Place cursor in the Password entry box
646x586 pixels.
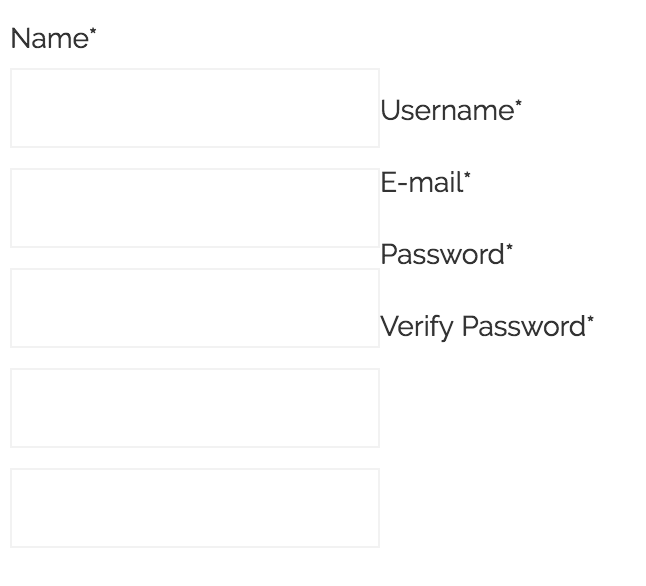click(x=195, y=408)
